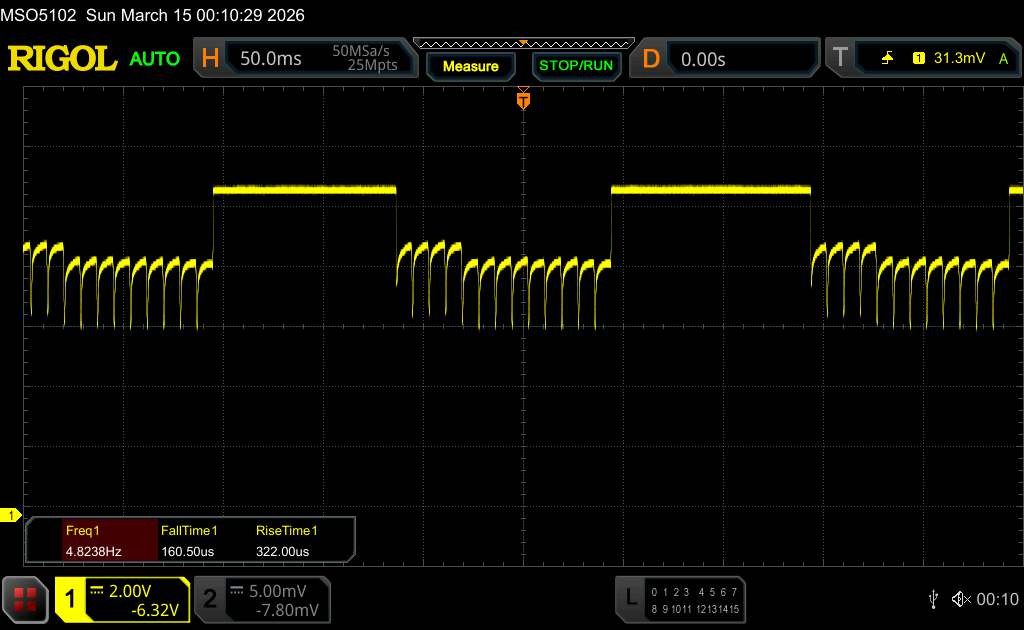Toggle the muted speaker sound icon
This screenshot has width=1024, height=630.
click(961, 598)
